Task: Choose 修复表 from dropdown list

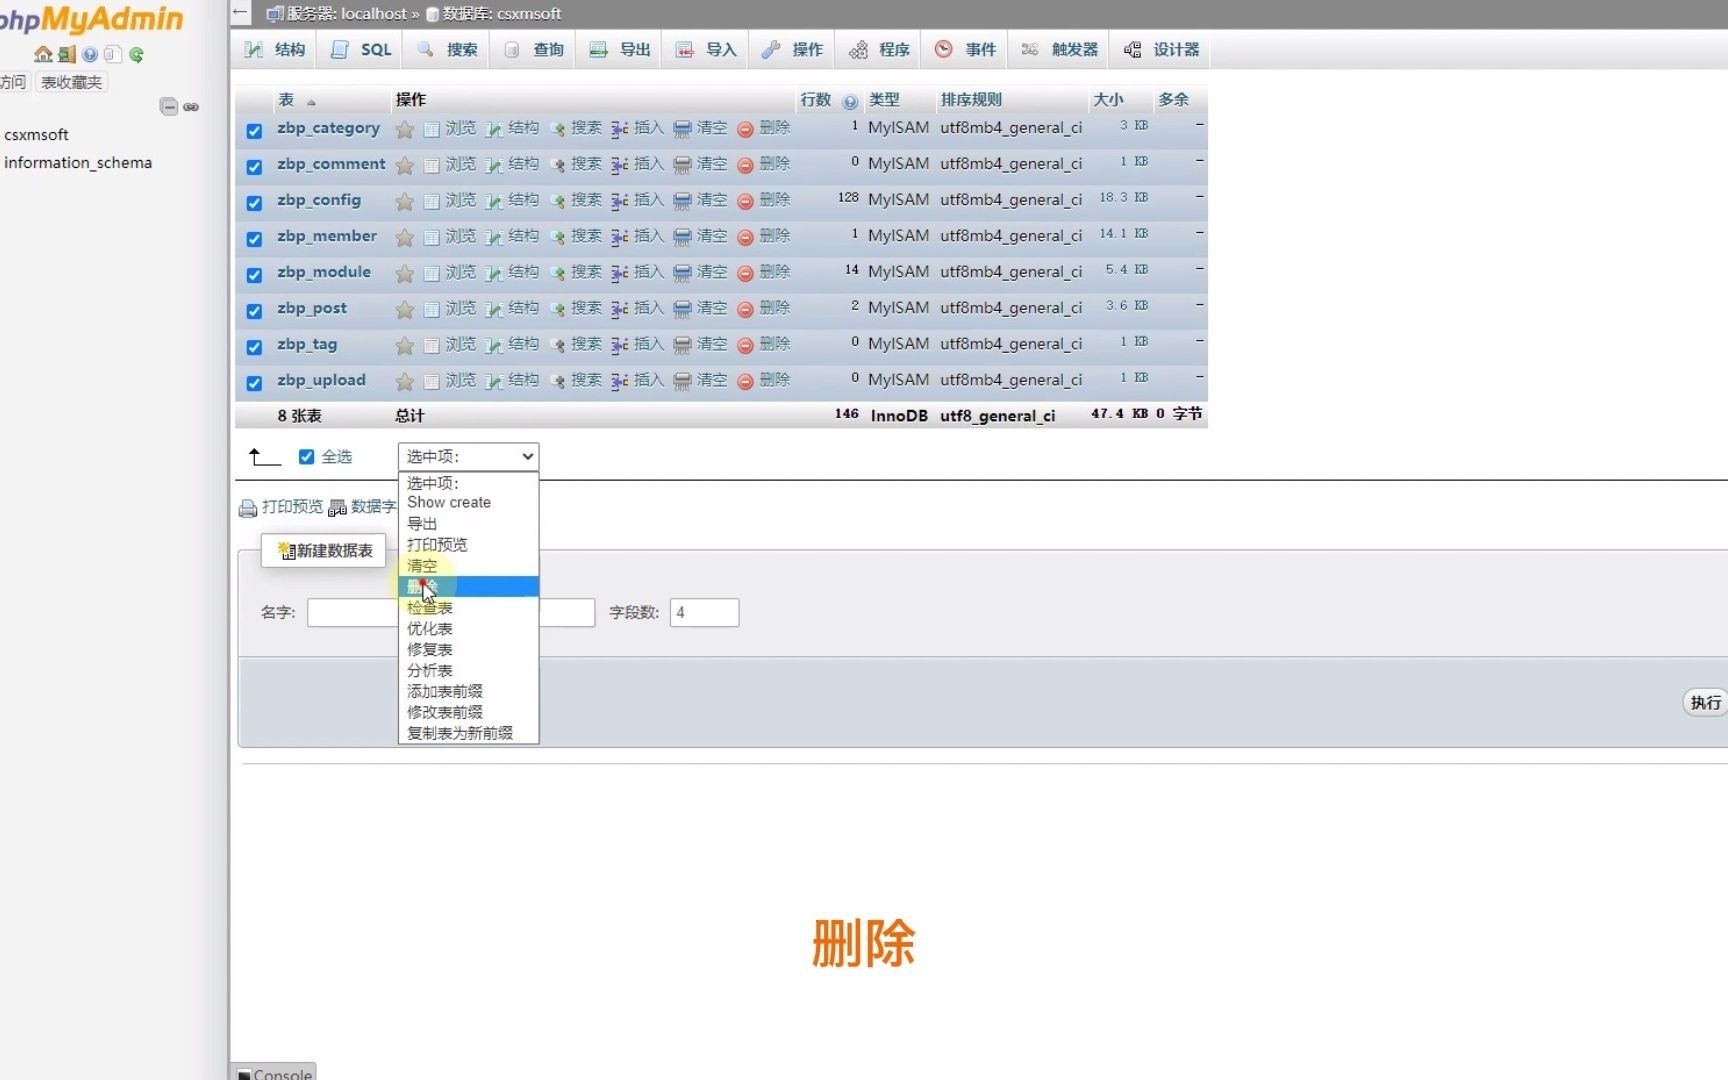Action: [468, 649]
